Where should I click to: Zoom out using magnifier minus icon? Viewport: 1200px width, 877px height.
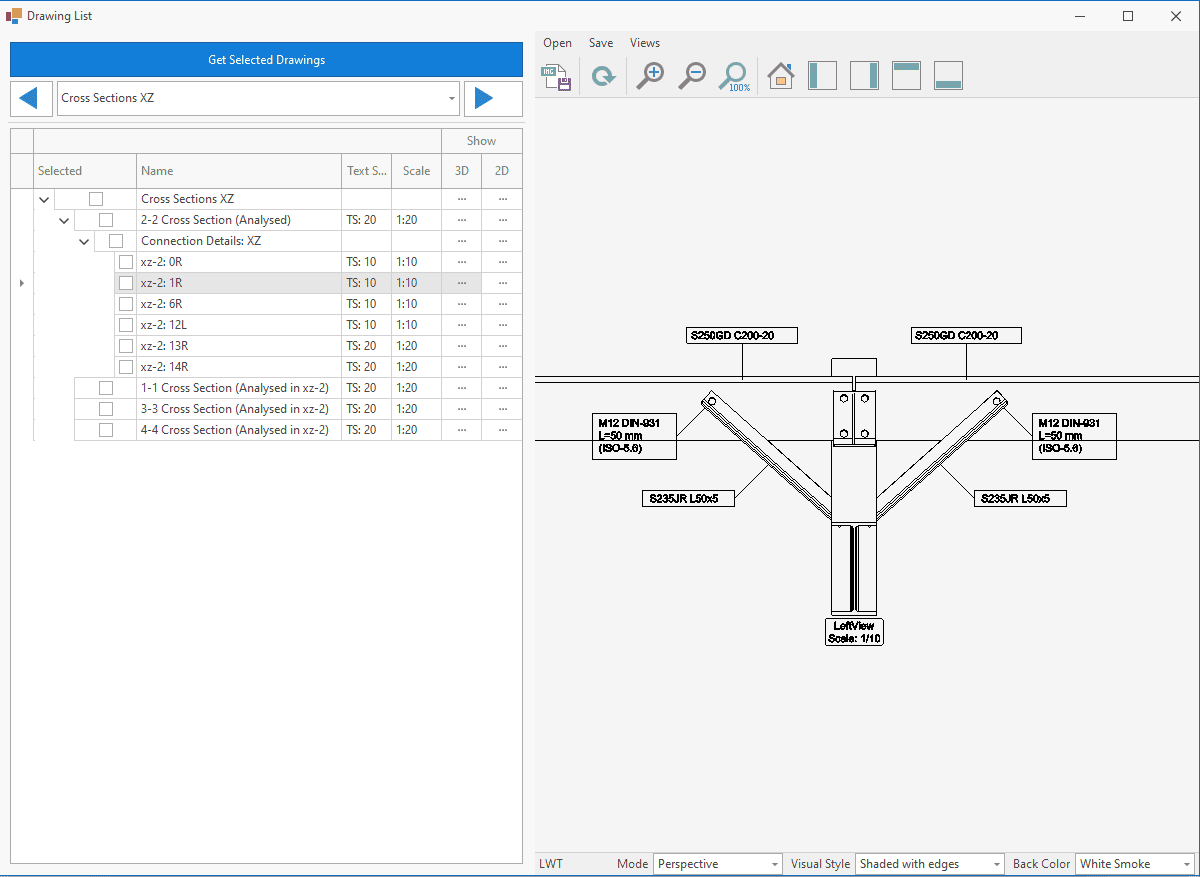(692, 76)
